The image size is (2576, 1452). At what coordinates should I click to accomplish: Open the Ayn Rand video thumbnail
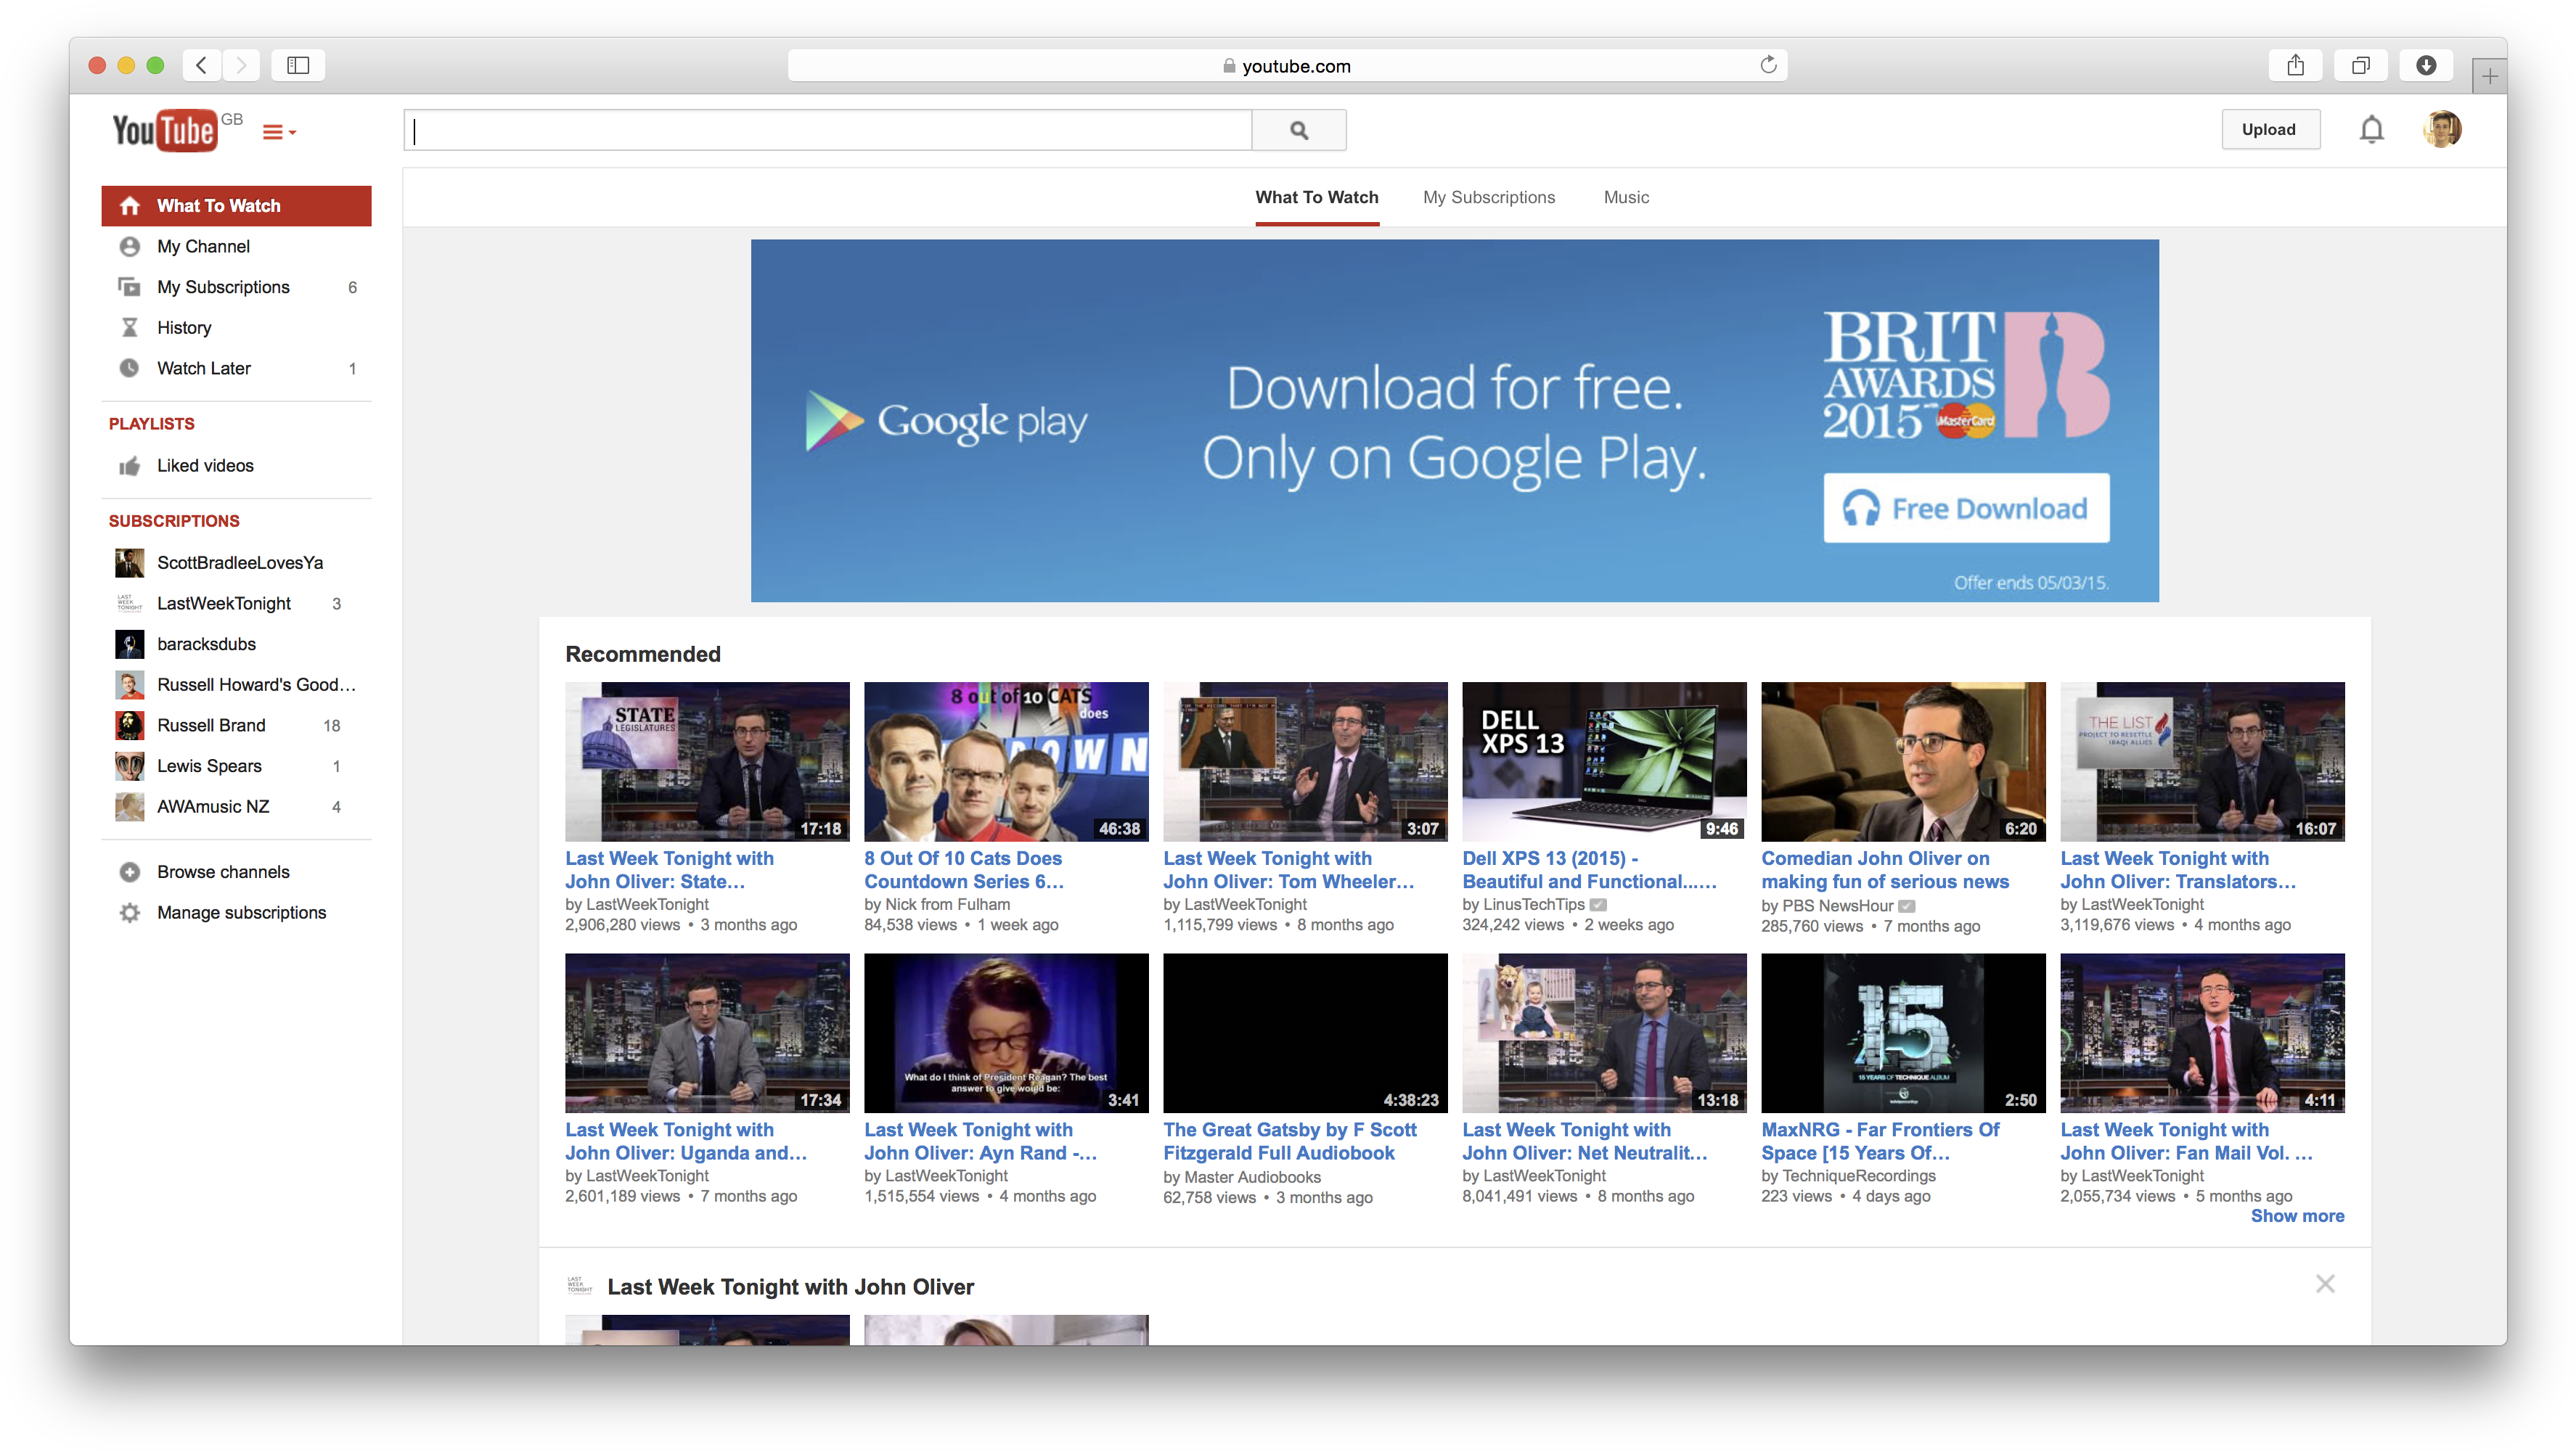1006,1033
